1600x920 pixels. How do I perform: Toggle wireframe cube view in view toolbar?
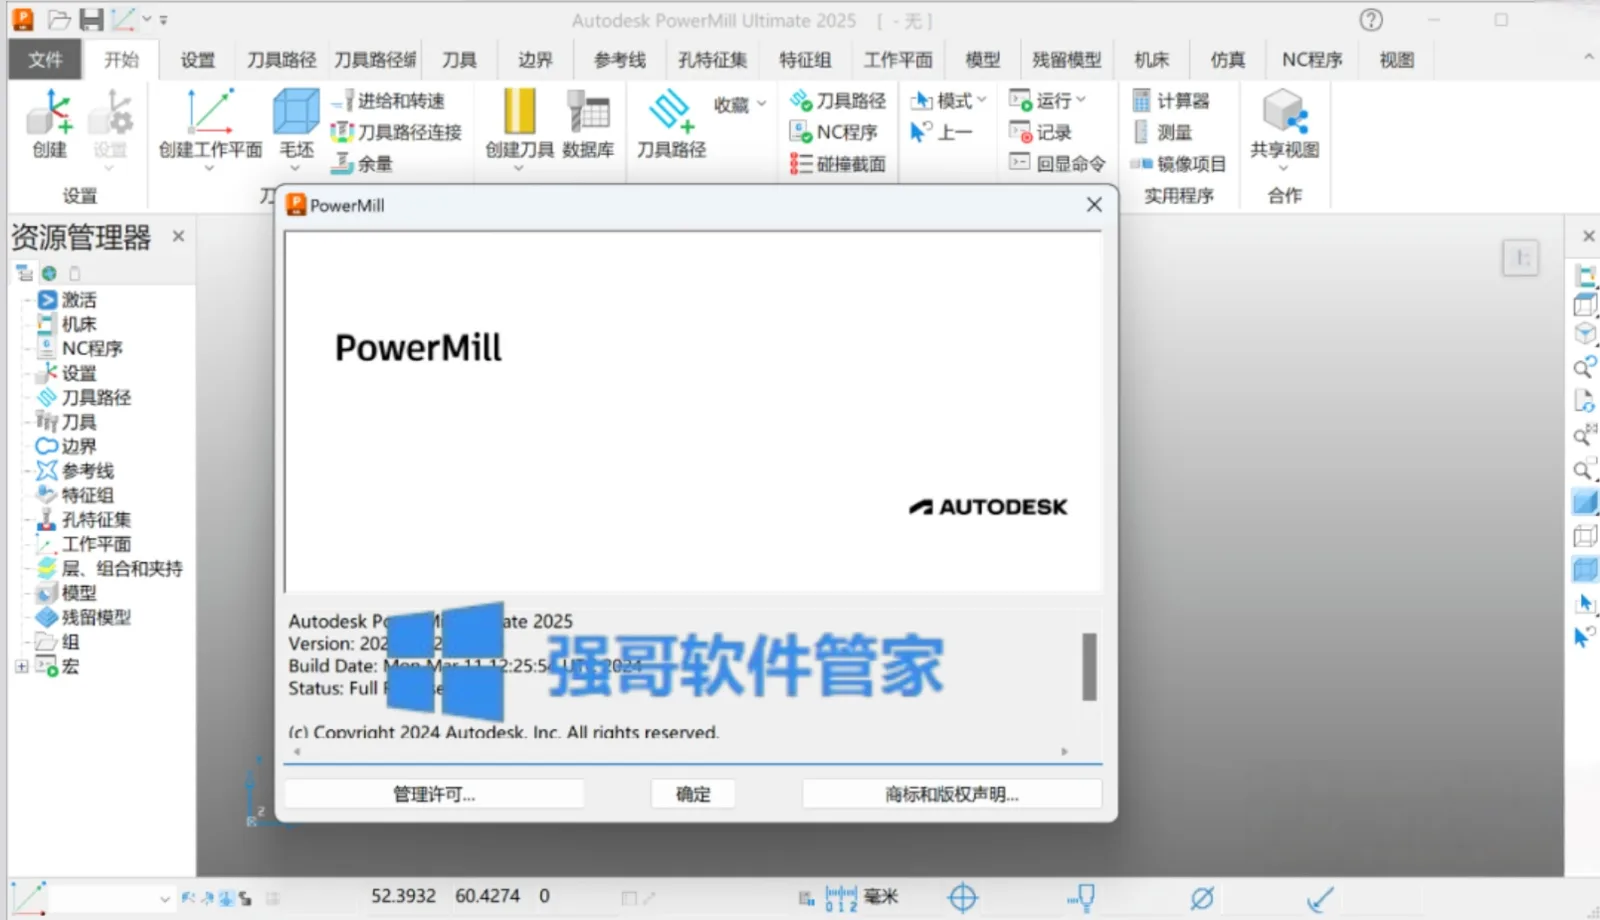pos(1585,536)
